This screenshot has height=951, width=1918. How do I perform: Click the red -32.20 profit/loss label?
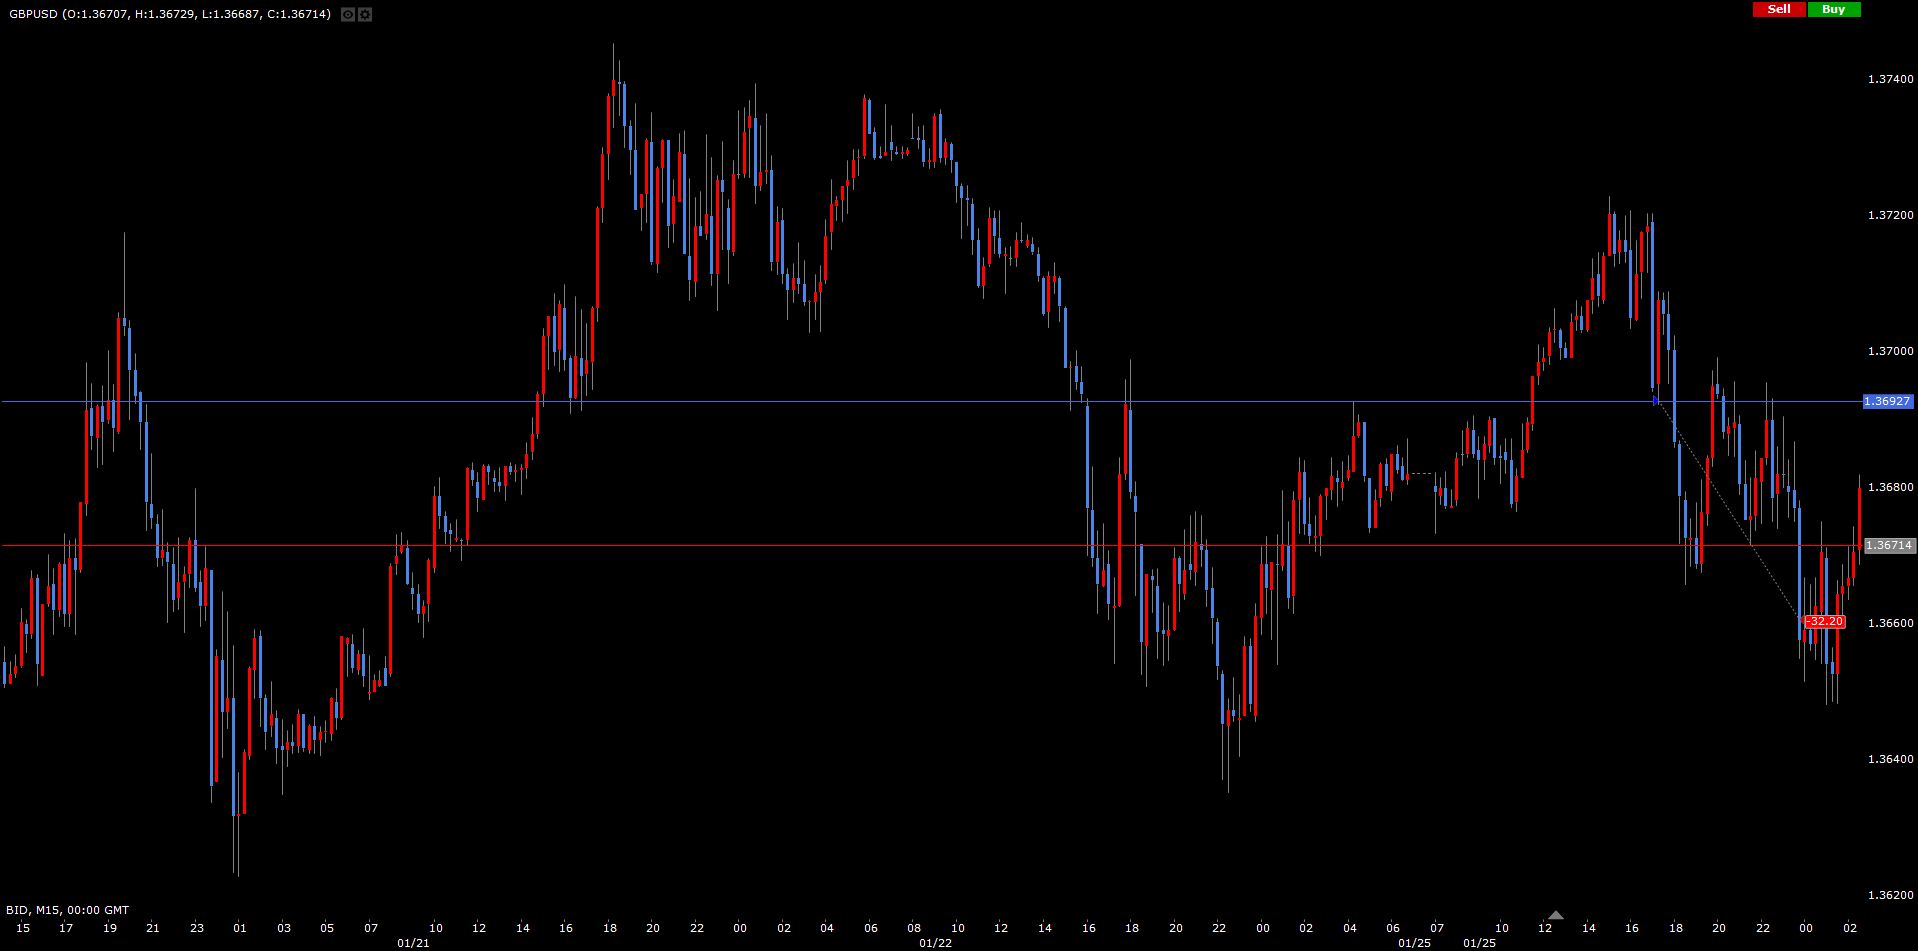(1824, 622)
